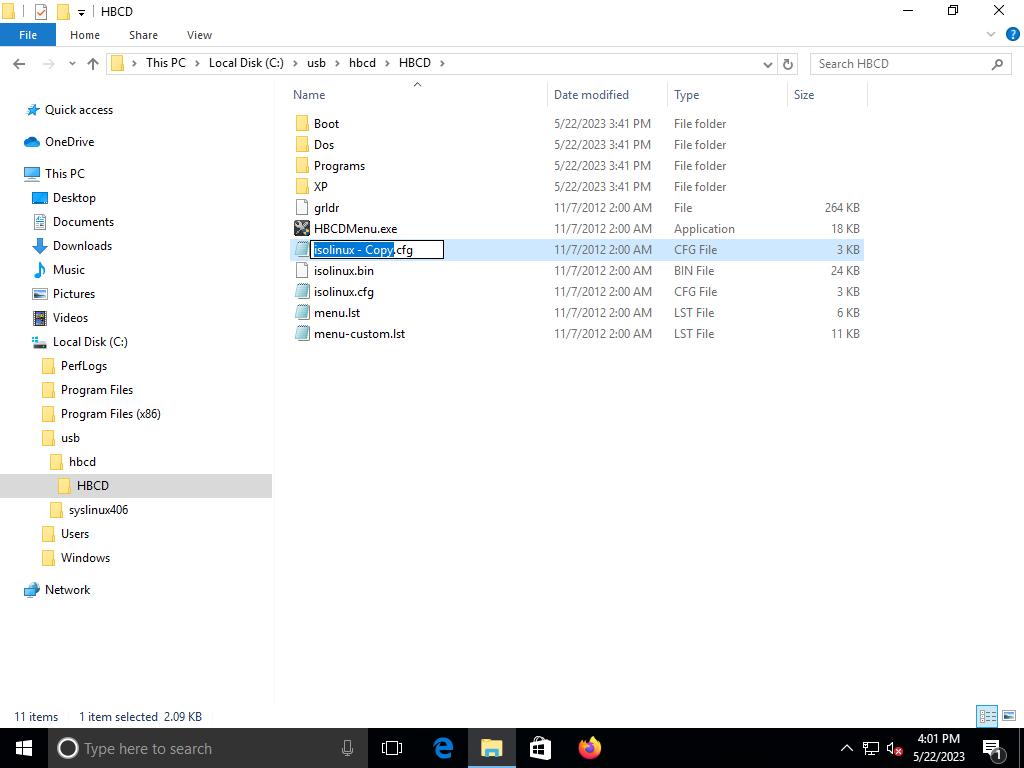The image size is (1024, 768).
Task: Refresh the HBCD folder view
Action: point(787,63)
